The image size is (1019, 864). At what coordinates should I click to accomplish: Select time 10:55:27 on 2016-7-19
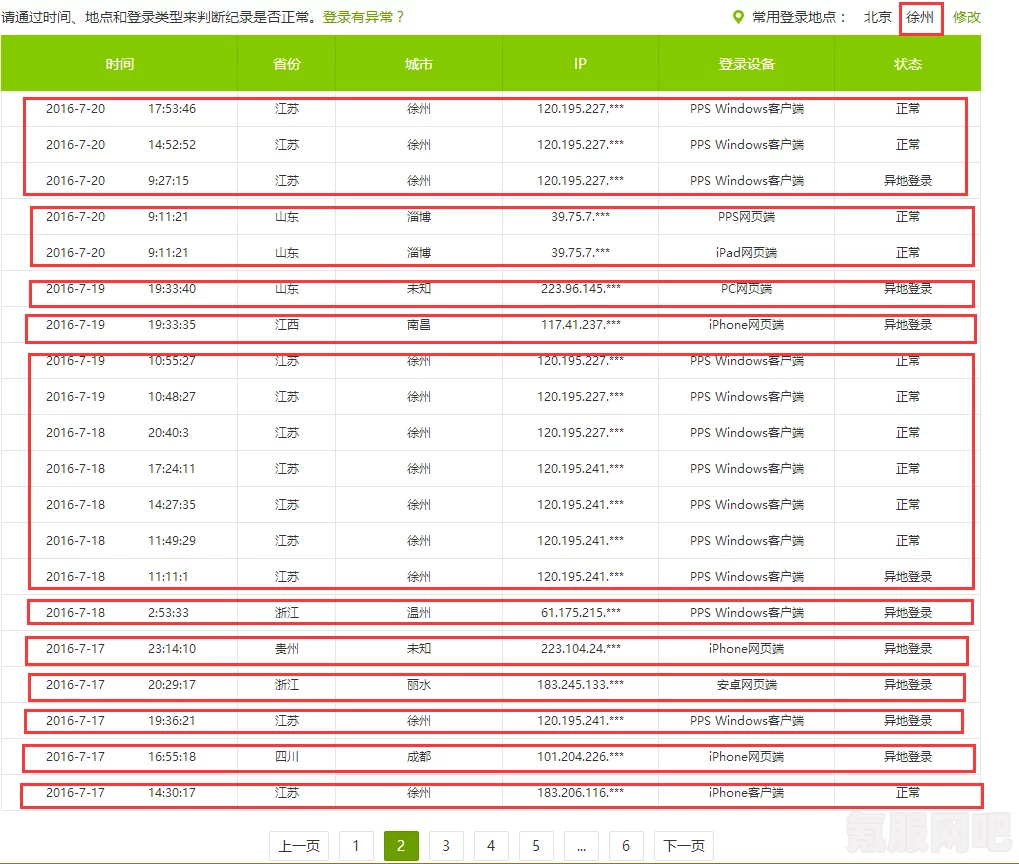click(172, 361)
